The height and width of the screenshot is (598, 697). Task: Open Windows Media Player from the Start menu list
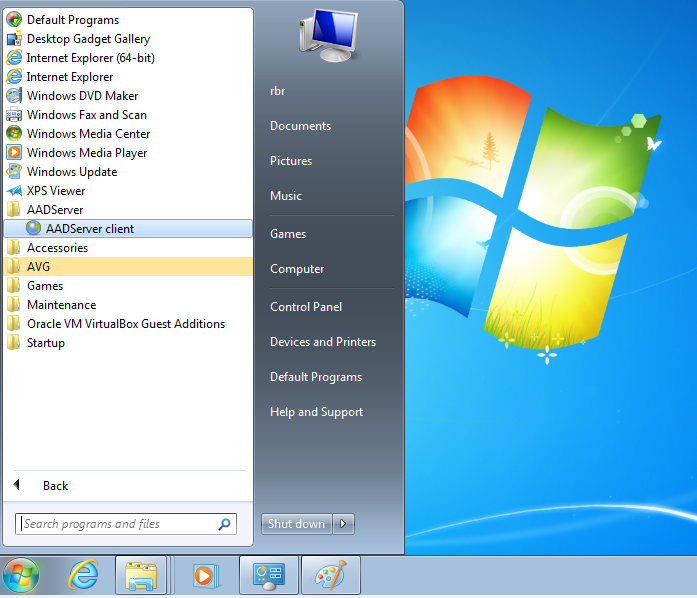click(x=86, y=153)
